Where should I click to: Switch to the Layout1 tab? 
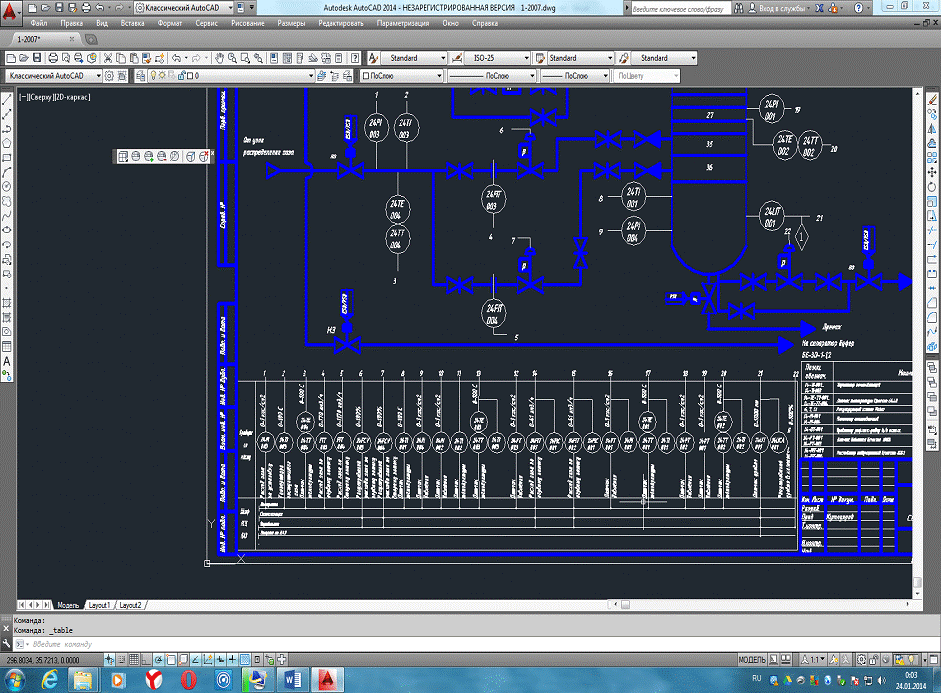pyautogui.click(x=99, y=605)
